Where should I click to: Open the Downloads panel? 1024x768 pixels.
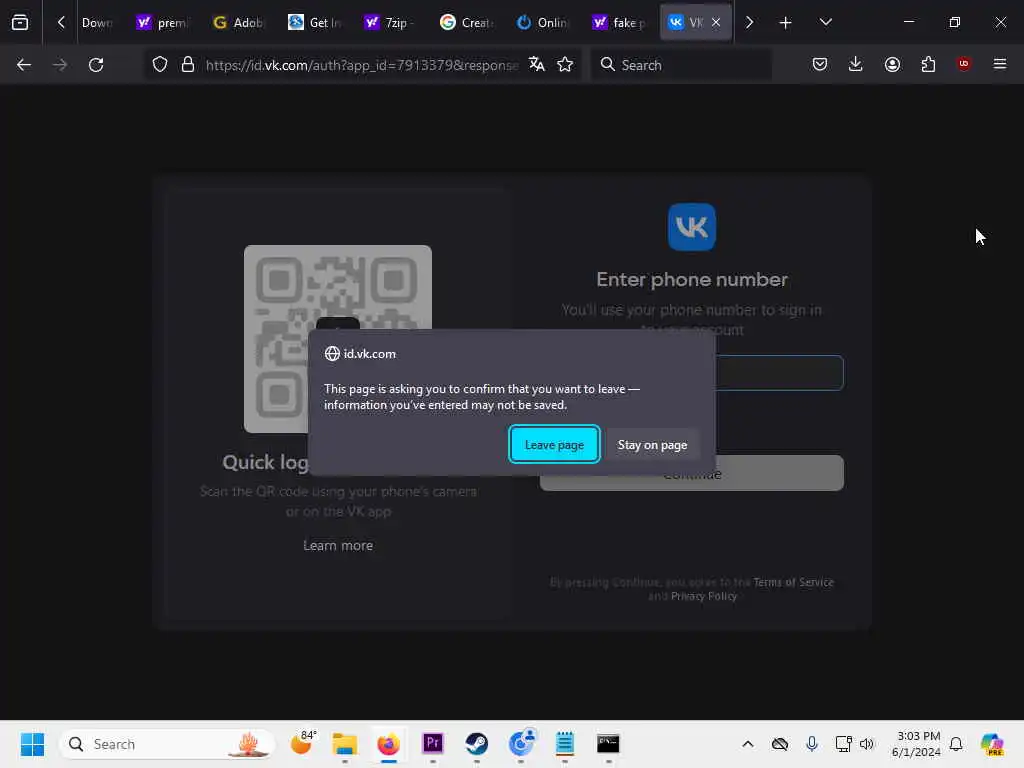856,64
